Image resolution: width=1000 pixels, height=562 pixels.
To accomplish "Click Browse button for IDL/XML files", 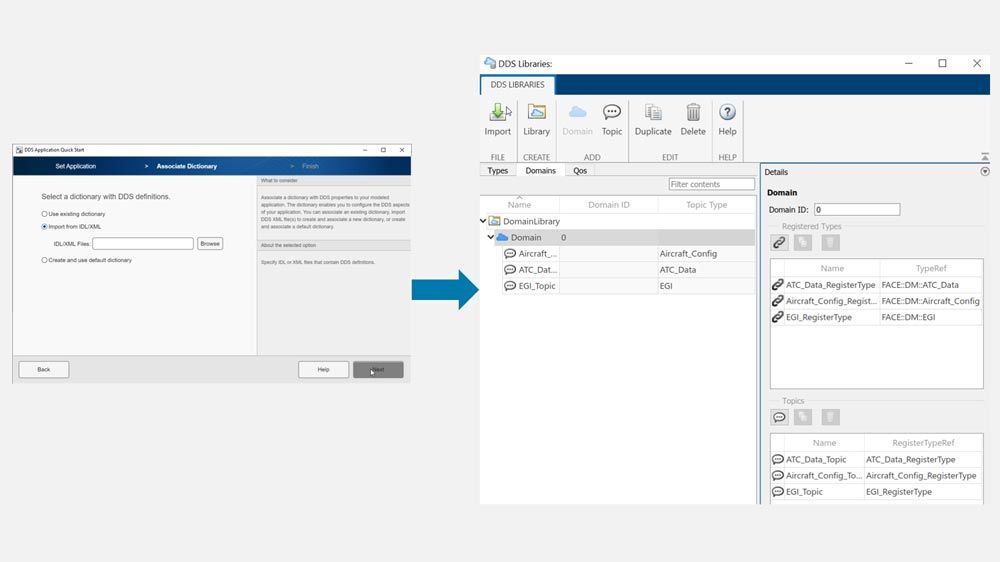I will tap(210, 244).
